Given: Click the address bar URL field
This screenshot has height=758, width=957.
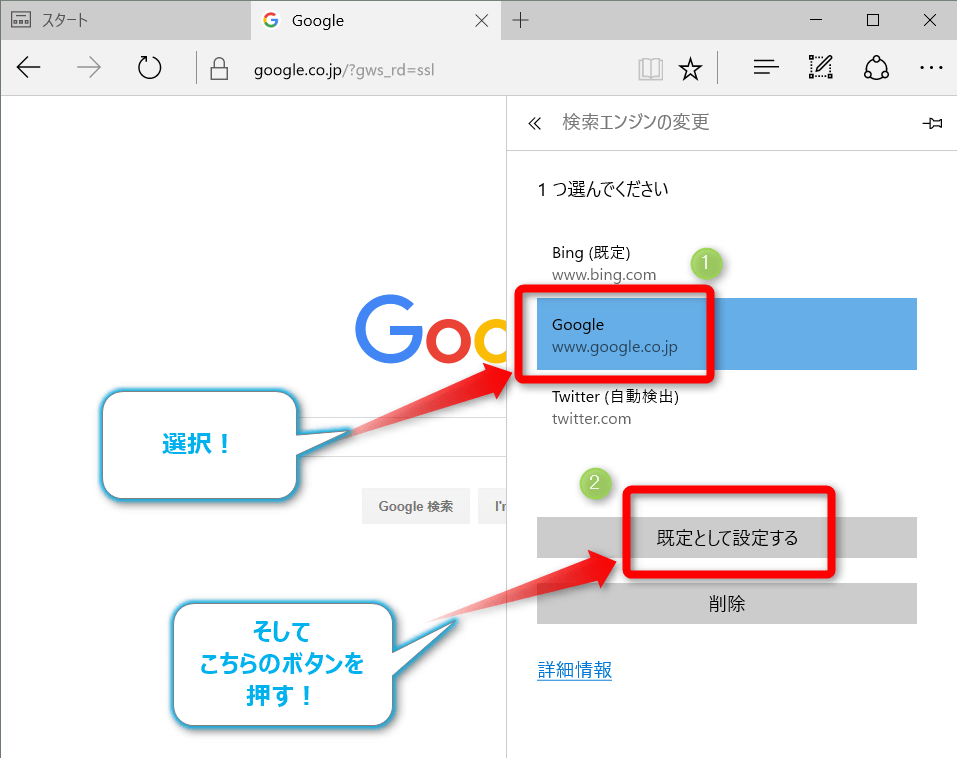Looking at the screenshot, I should (420, 70).
